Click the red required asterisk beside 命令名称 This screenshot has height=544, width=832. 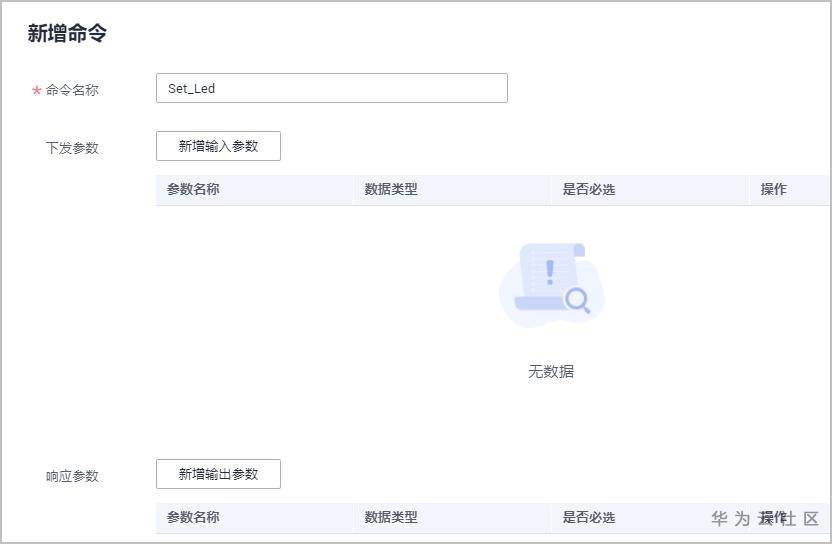coord(37,91)
